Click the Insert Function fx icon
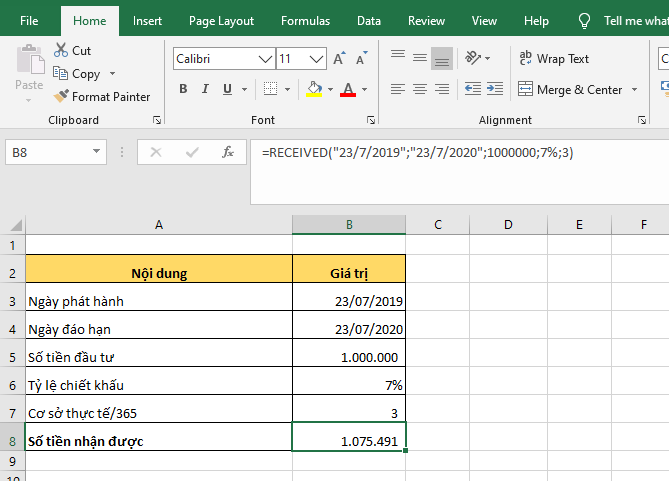Viewport: 669px width, 481px height. click(228, 152)
